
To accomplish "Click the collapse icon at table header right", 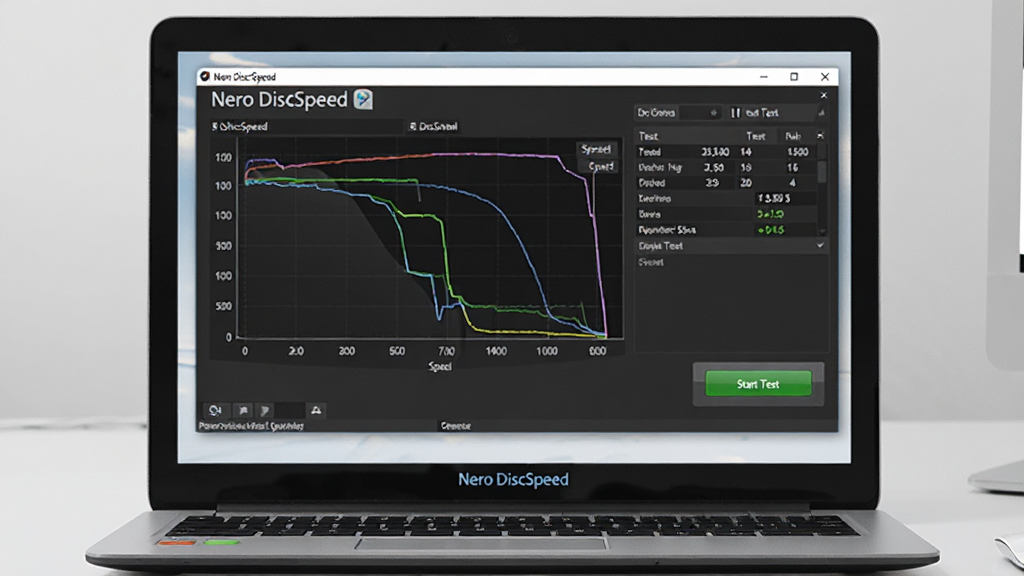I will click(820, 135).
